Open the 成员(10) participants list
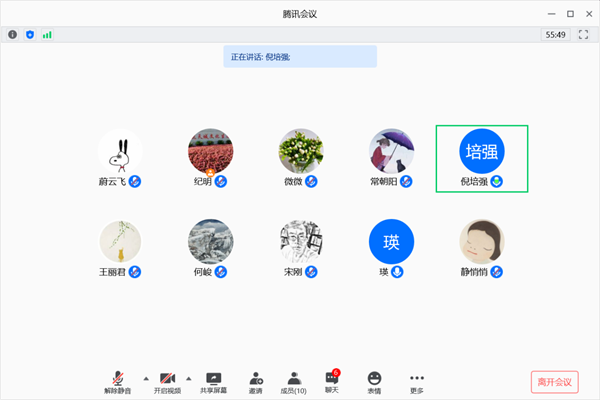The width and height of the screenshot is (600, 400). (294, 381)
